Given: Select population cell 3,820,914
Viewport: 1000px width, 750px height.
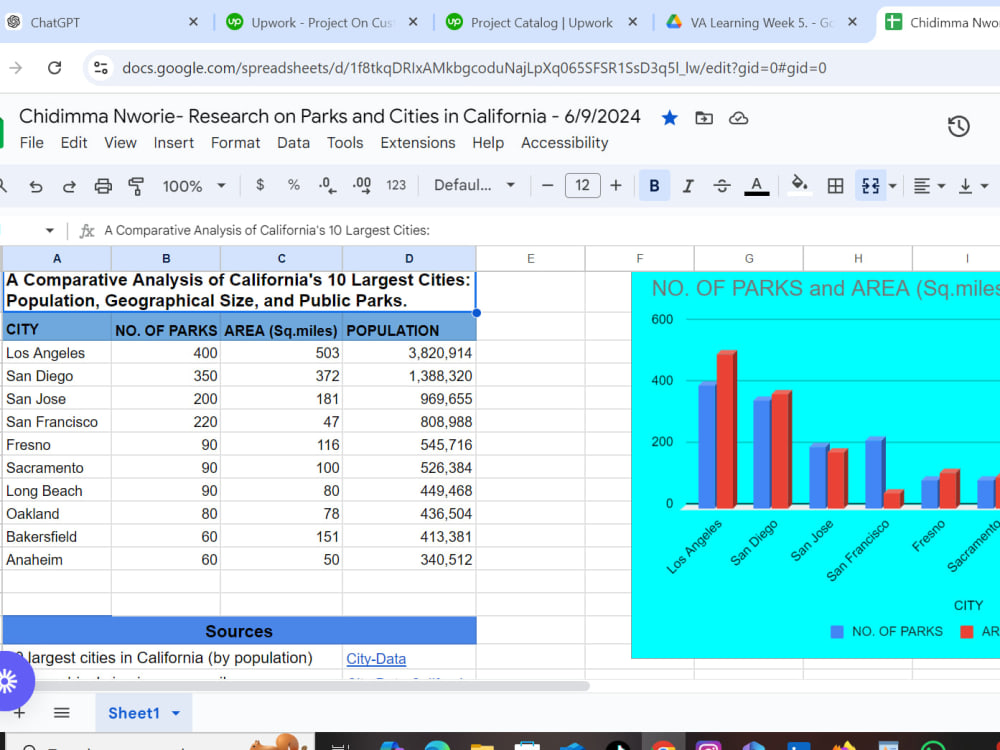Looking at the screenshot, I should [x=409, y=353].
